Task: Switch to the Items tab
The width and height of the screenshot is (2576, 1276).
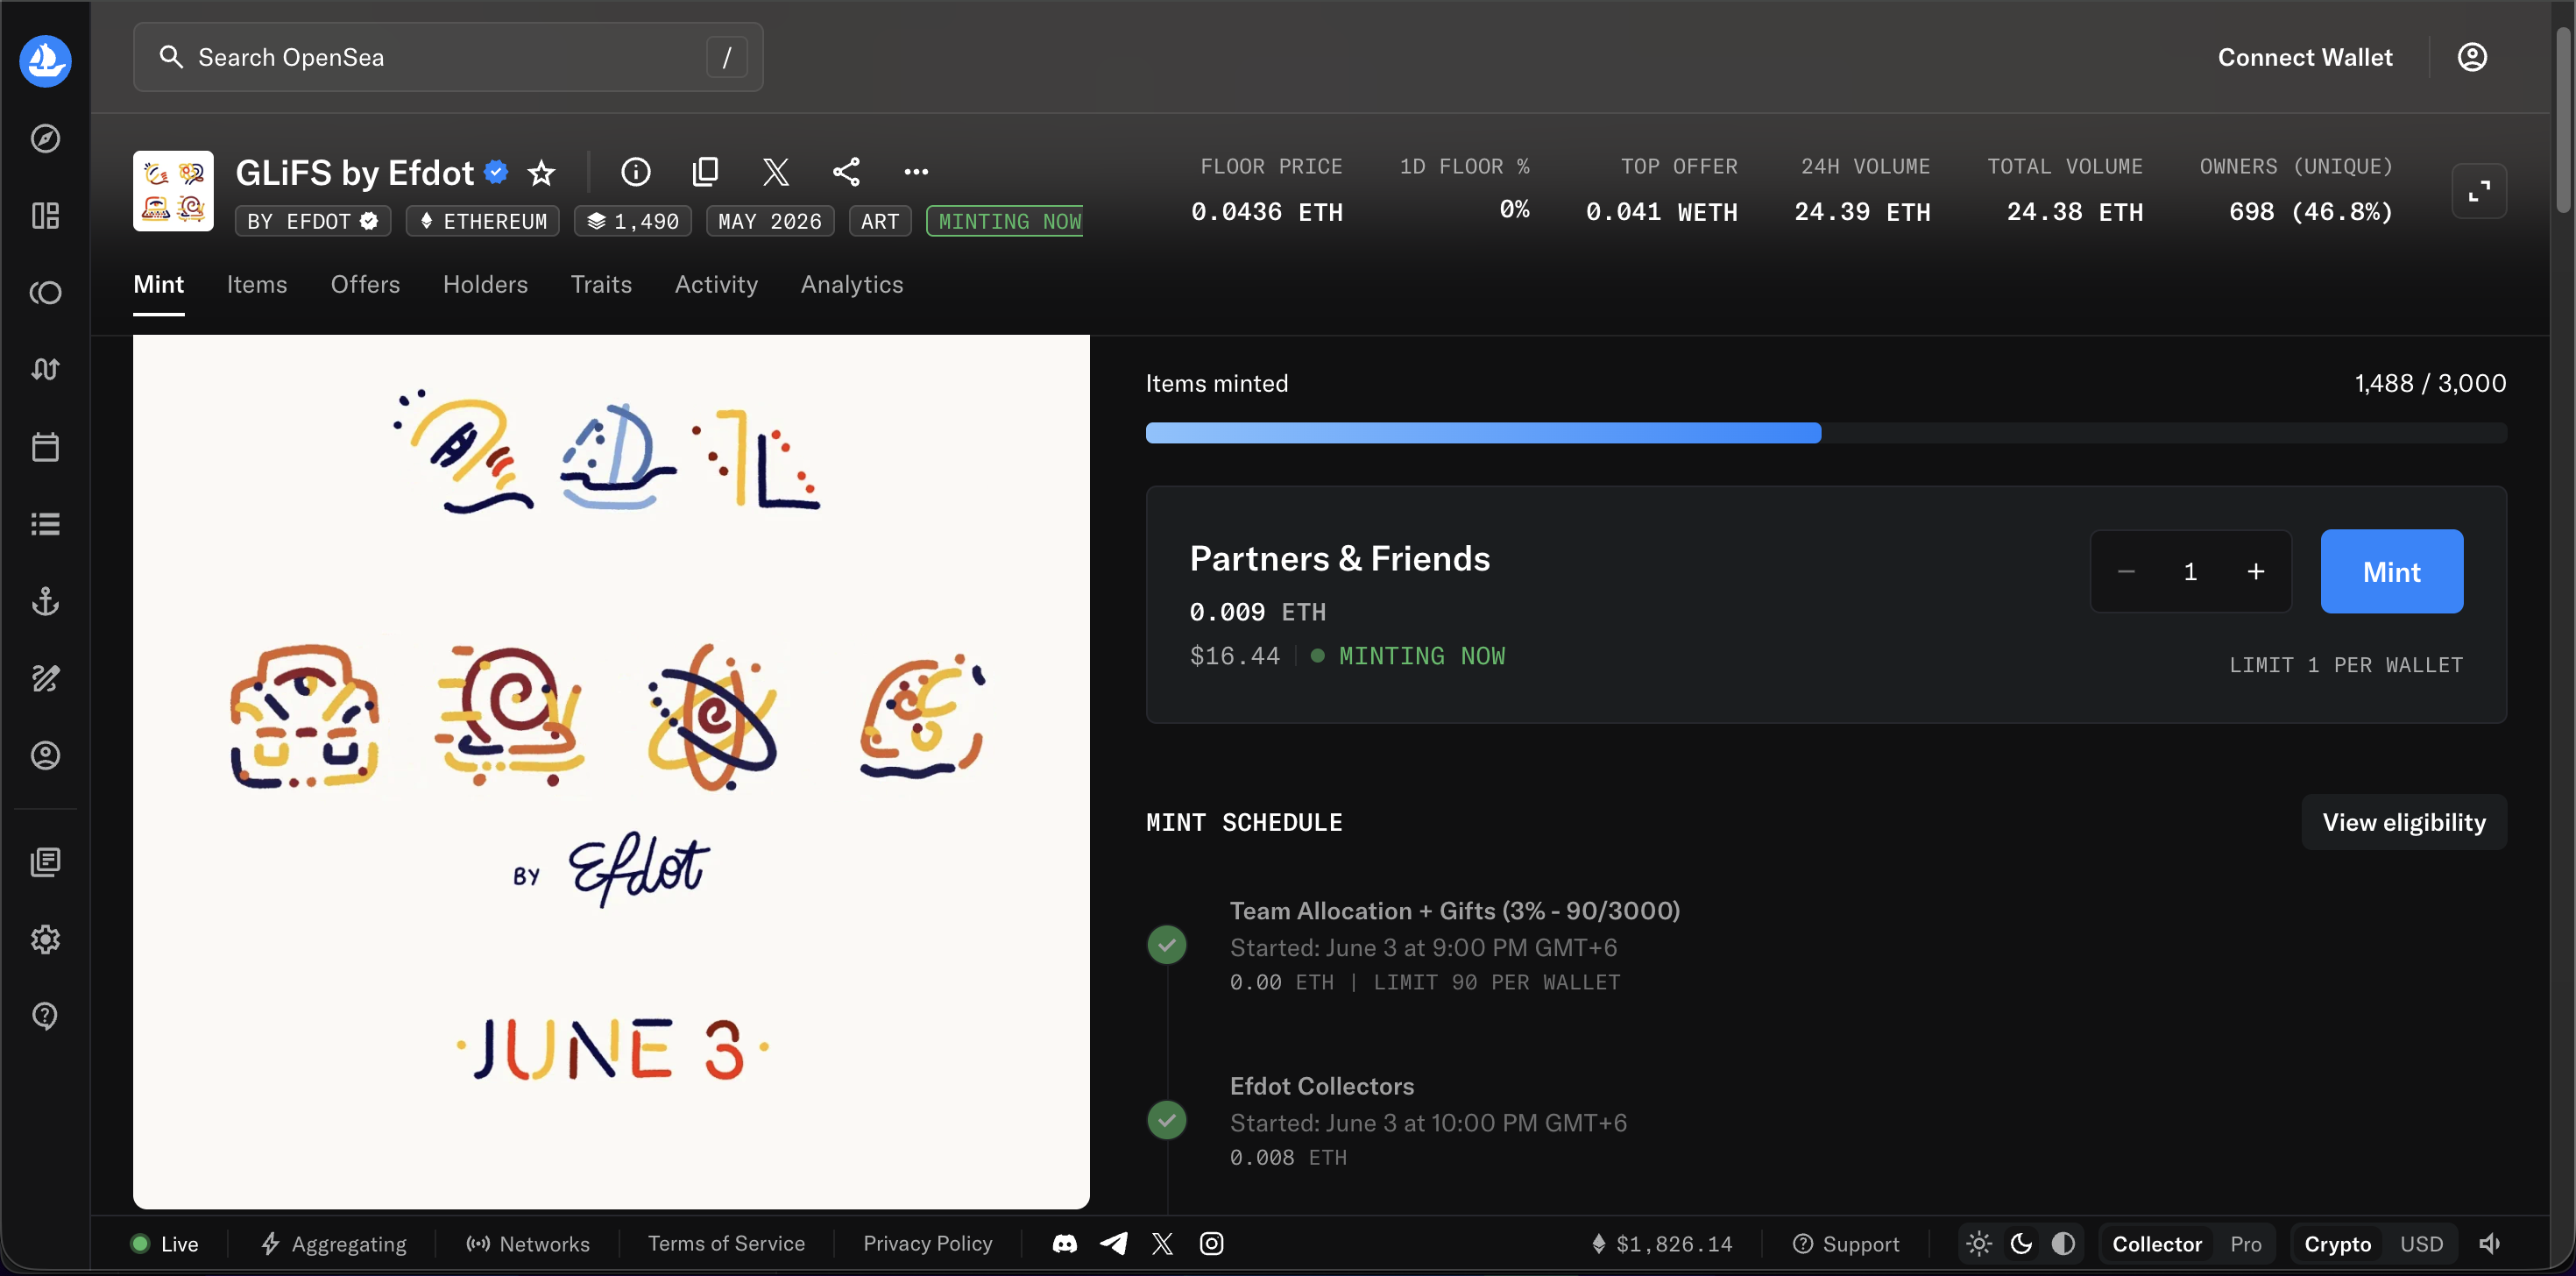Action: click(x=256, y=284)
